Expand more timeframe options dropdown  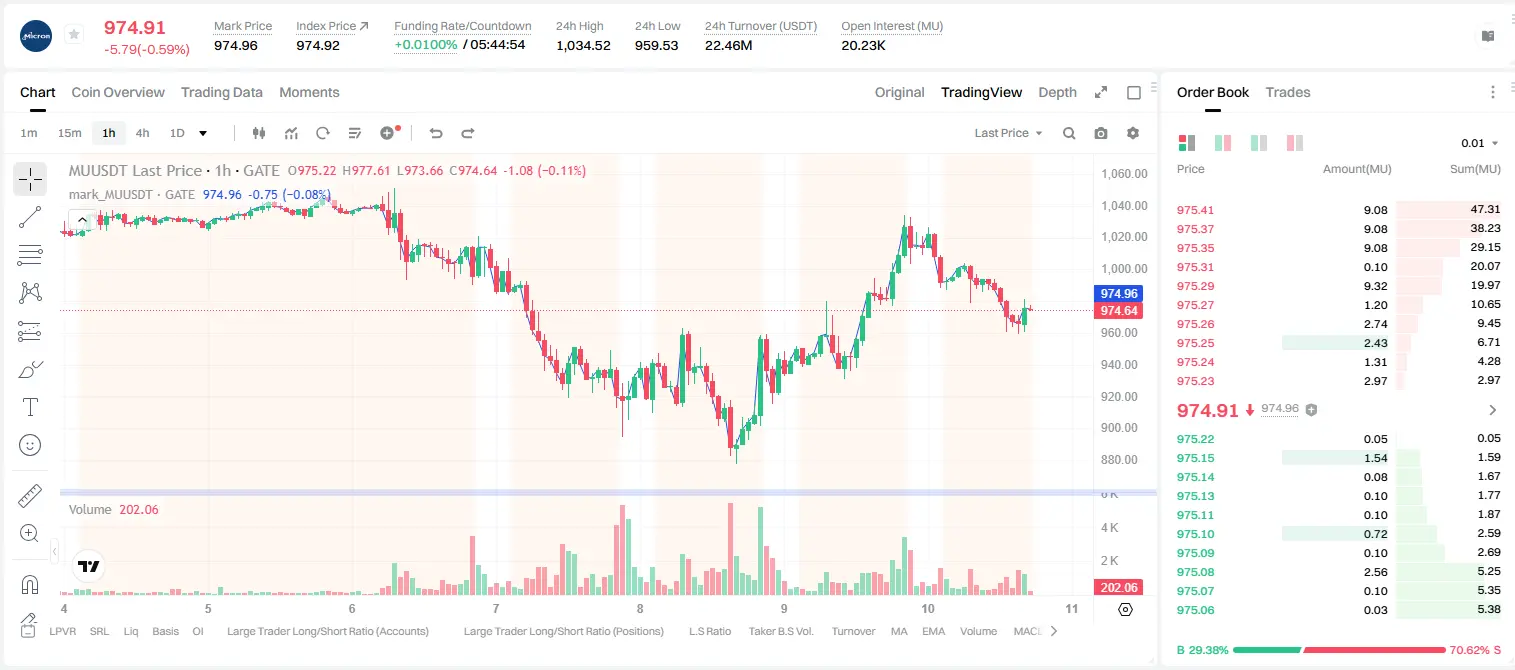[203, 133]
